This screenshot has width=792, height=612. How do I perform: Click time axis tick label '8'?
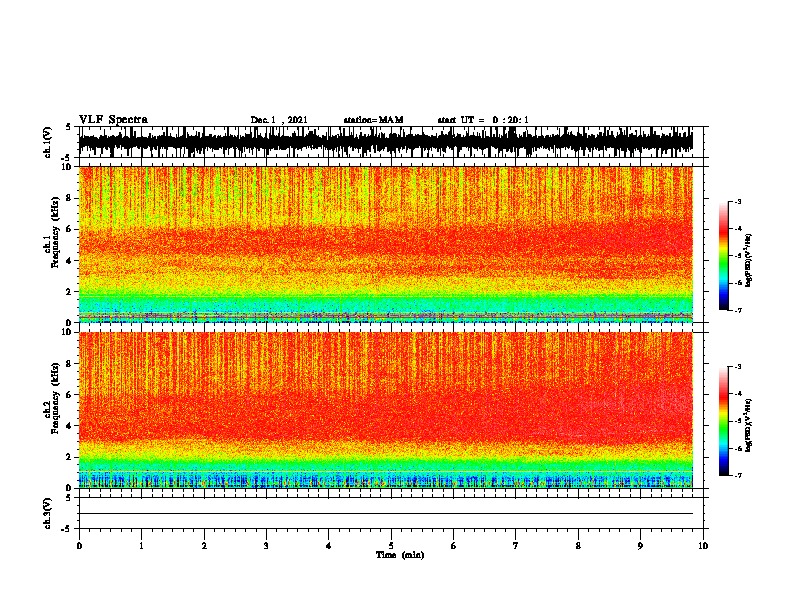click(x=578, y=546)
